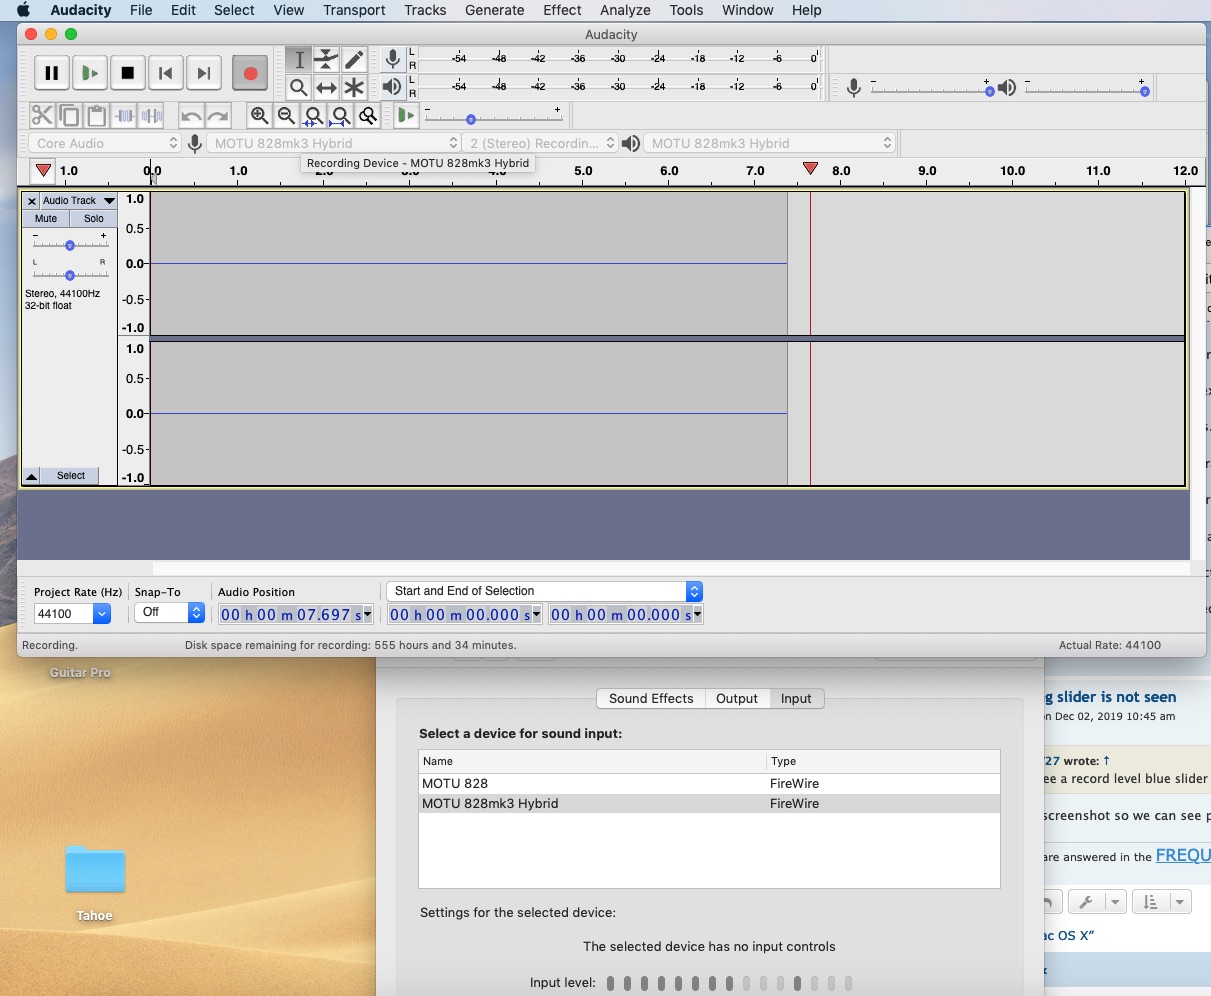Collapse the Audio Track
The width and height of the screenshot is (1211, 996).
coord(31,476)
